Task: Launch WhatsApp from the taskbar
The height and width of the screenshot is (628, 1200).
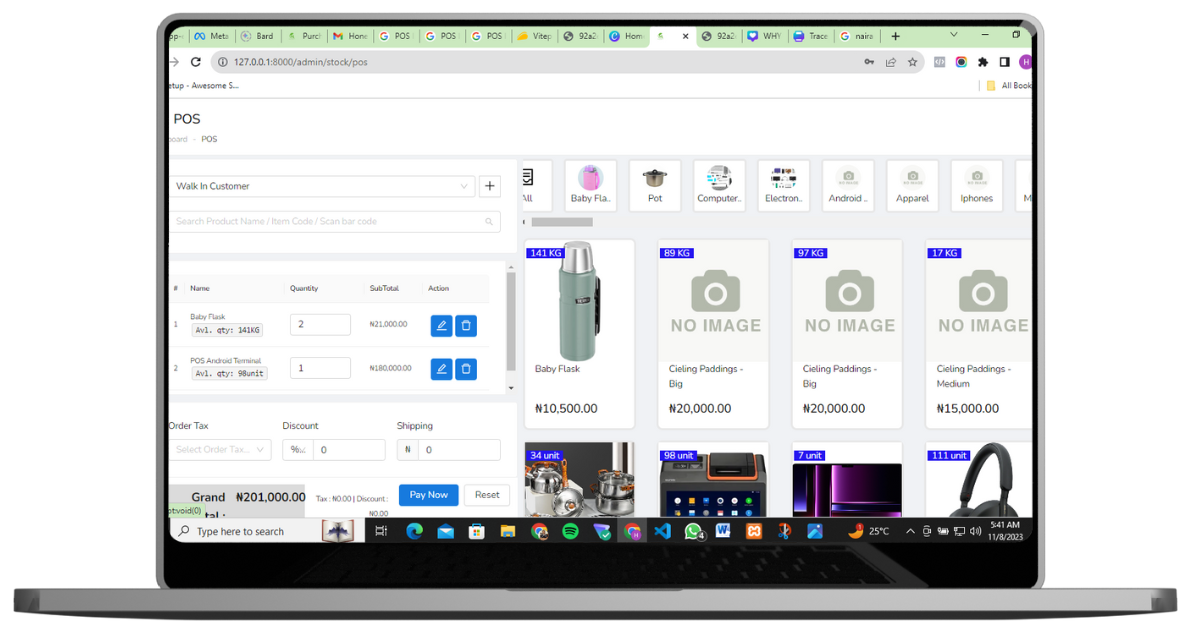Action: click(x=693, y=531)
